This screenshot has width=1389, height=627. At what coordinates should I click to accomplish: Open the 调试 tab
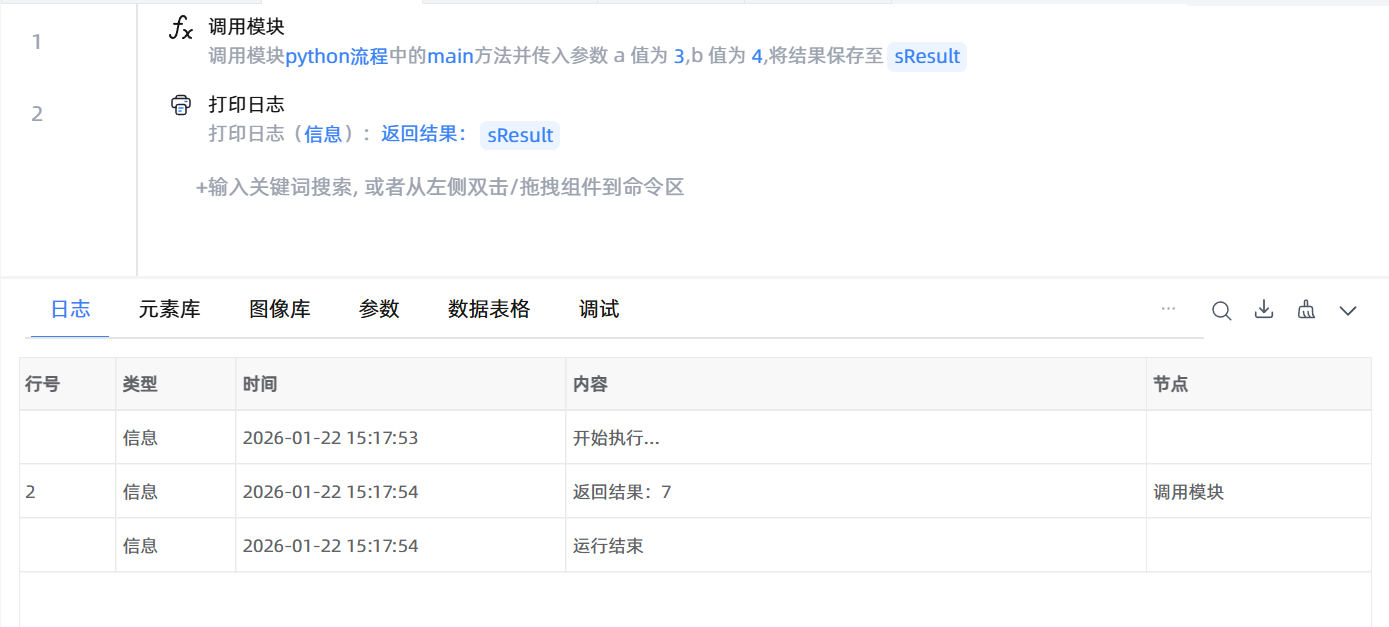[599, 310]
